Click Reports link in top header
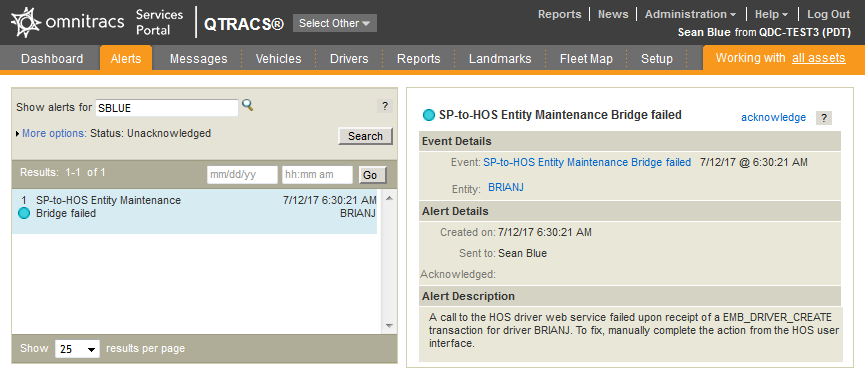Image resolution: width=865 pixels, height=375 pixels. [x=559, y=14]
